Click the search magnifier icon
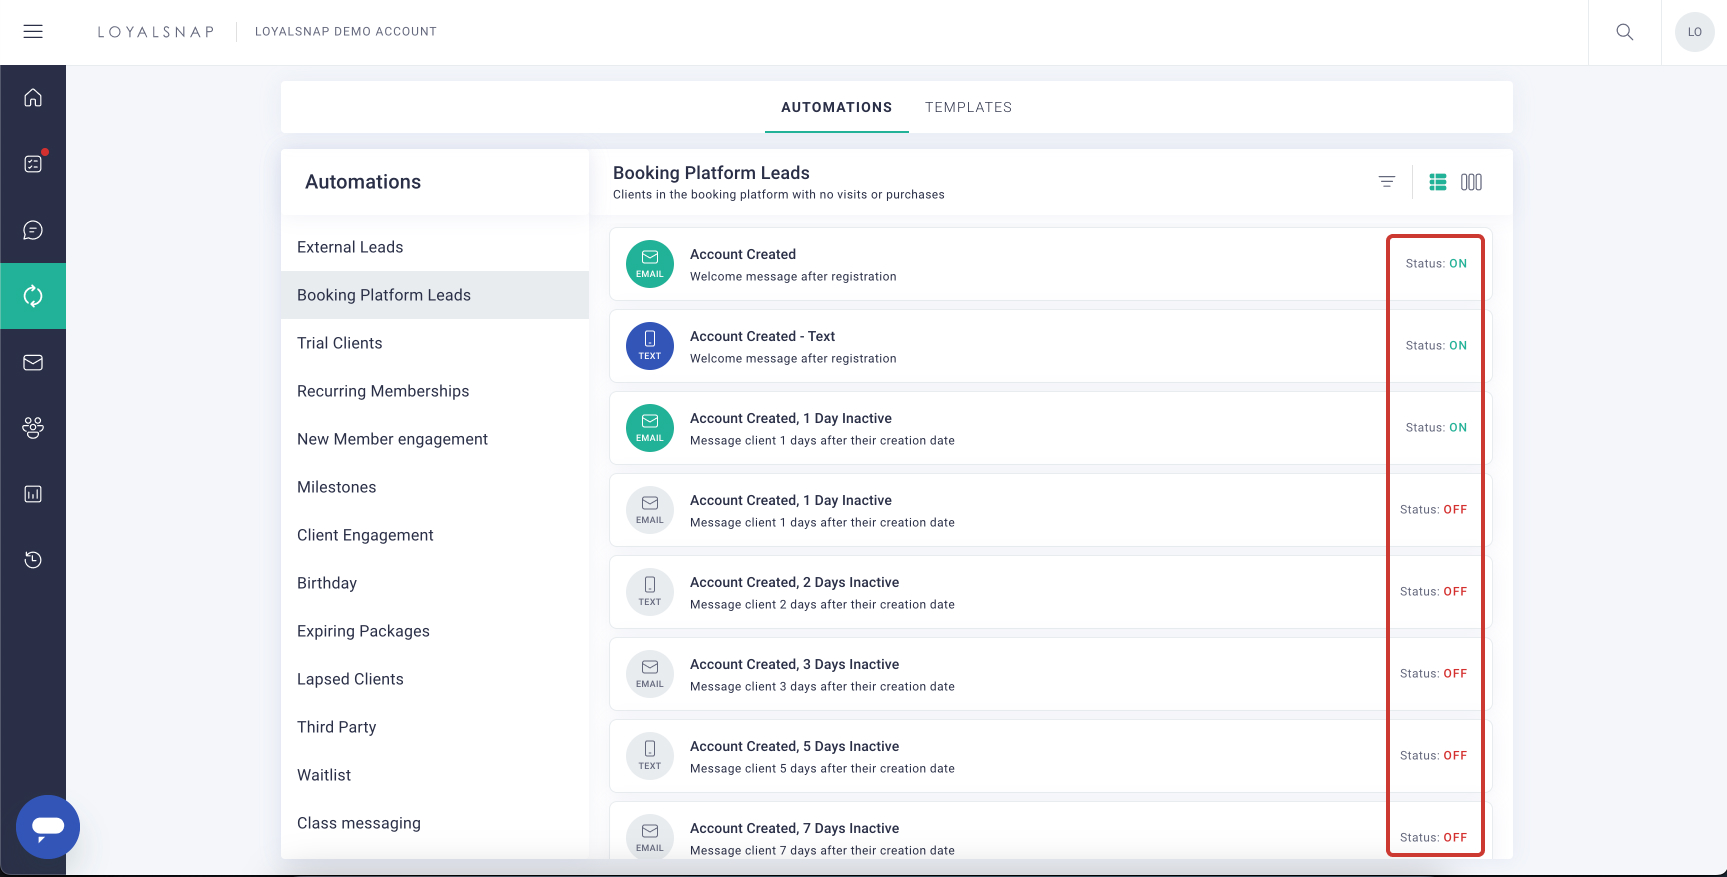The image size is (1727, 877). click(1624, 32)
